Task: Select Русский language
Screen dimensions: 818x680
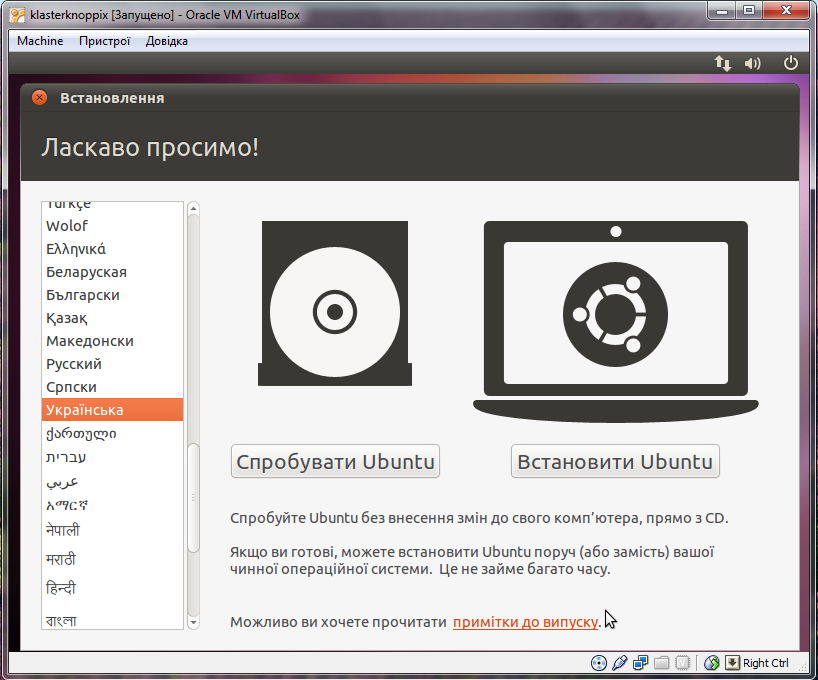Action: pos(112,364)
